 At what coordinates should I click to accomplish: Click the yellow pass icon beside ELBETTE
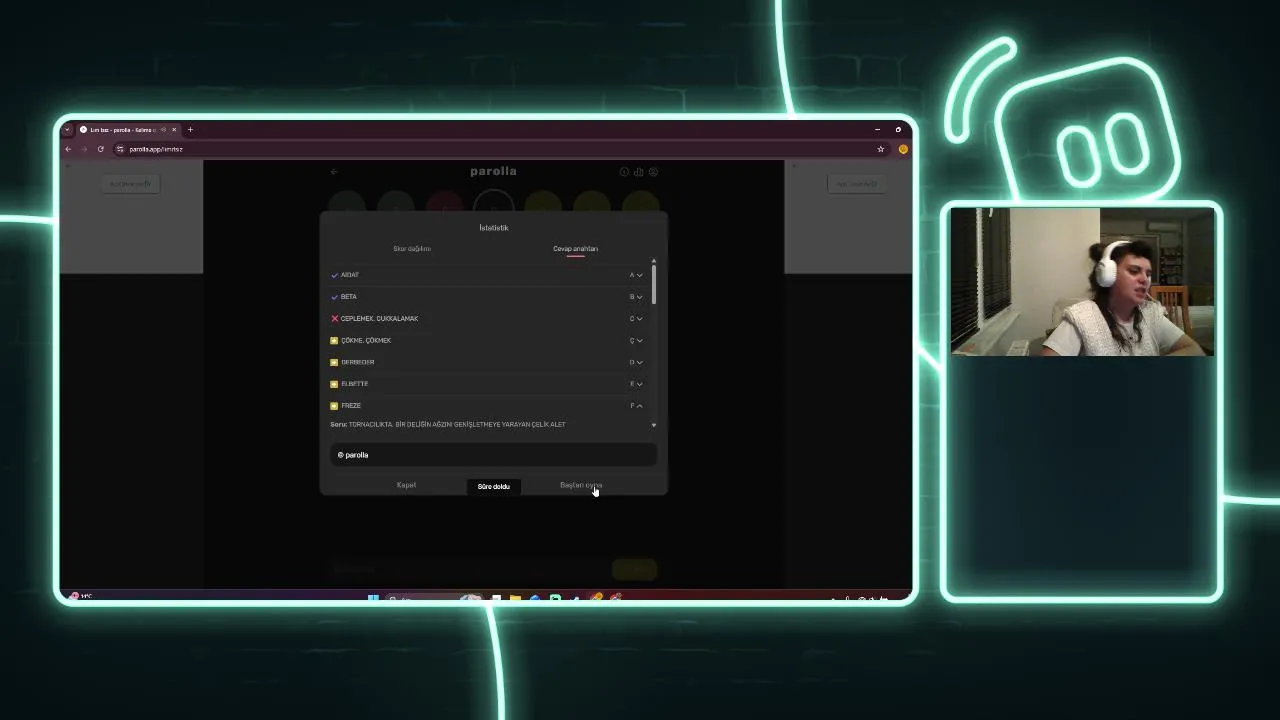click(334, 384)
